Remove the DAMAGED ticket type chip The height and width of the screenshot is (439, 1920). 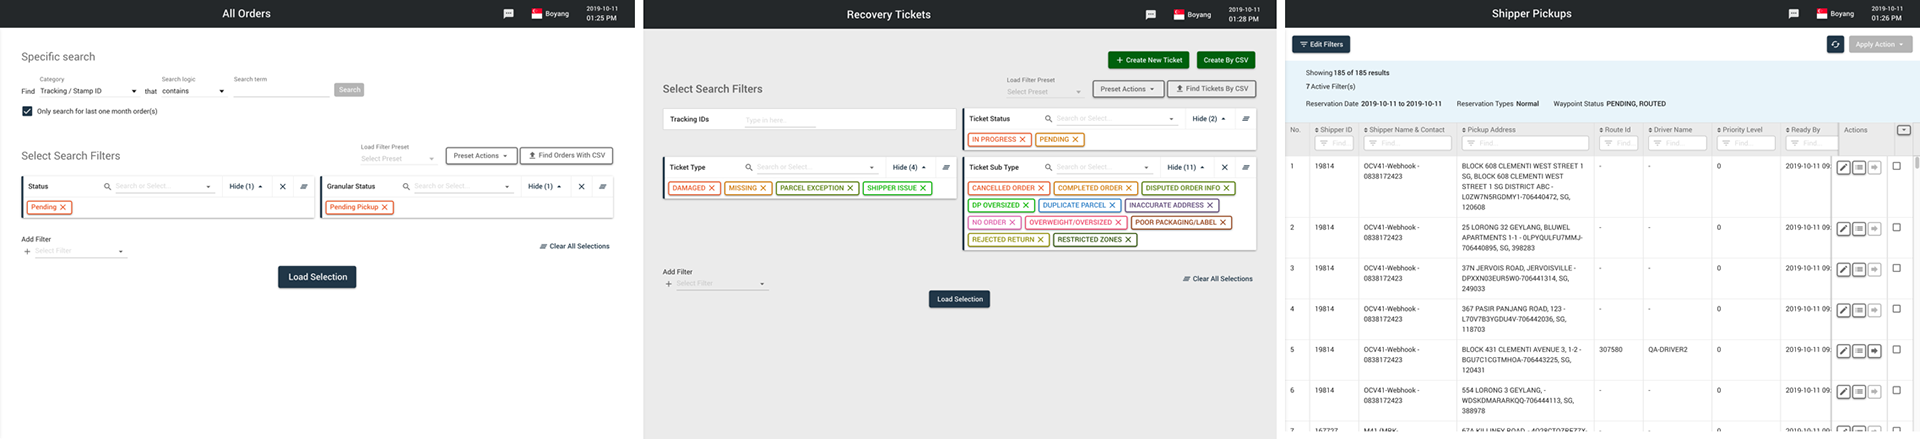[x=712, y=188]
